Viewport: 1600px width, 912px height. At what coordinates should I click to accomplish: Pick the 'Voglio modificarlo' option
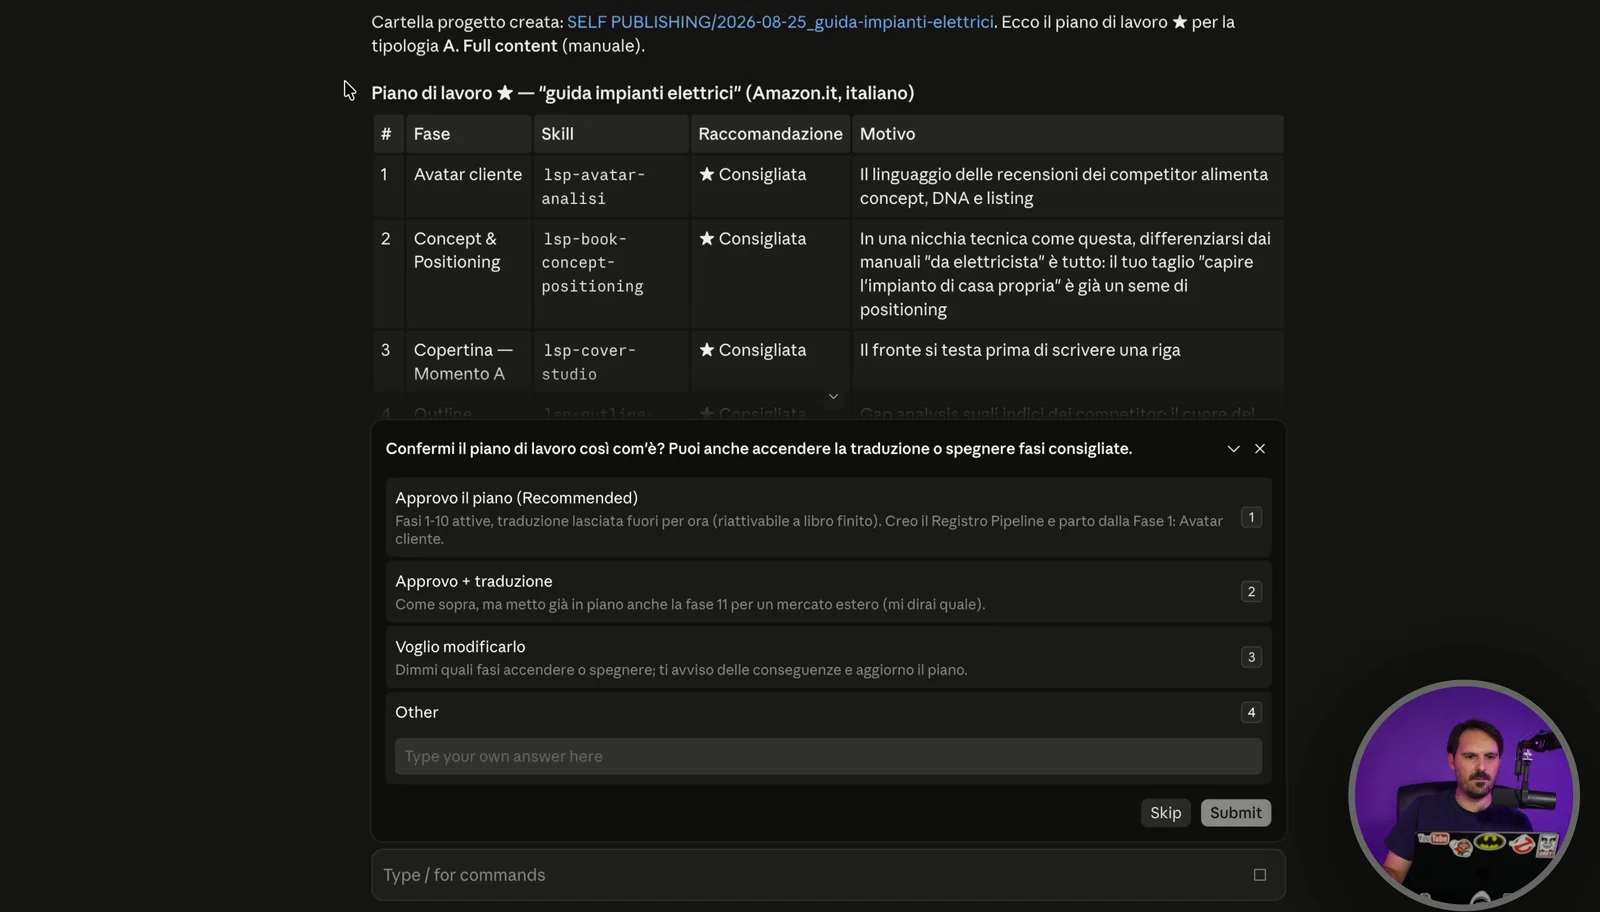828,657
